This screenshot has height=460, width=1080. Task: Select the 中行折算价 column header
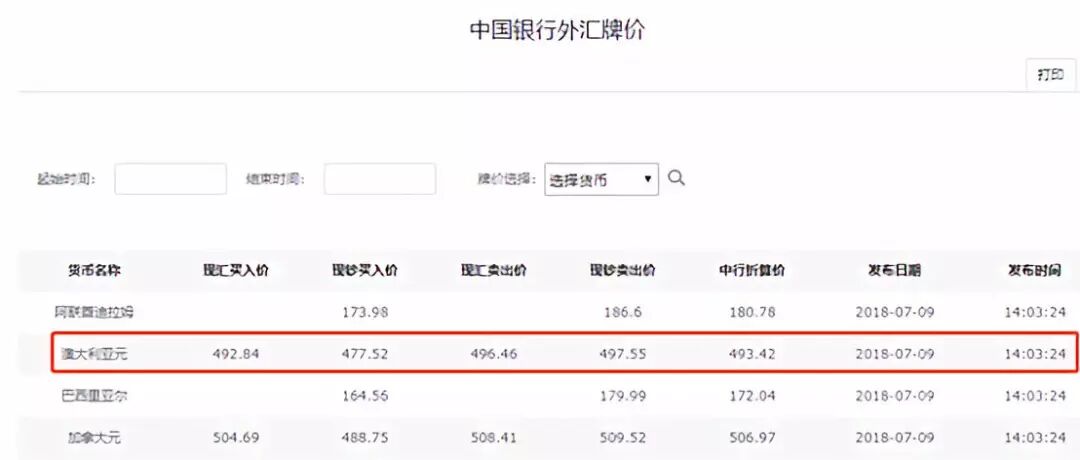pyautogui.click(x=752, y=271)
